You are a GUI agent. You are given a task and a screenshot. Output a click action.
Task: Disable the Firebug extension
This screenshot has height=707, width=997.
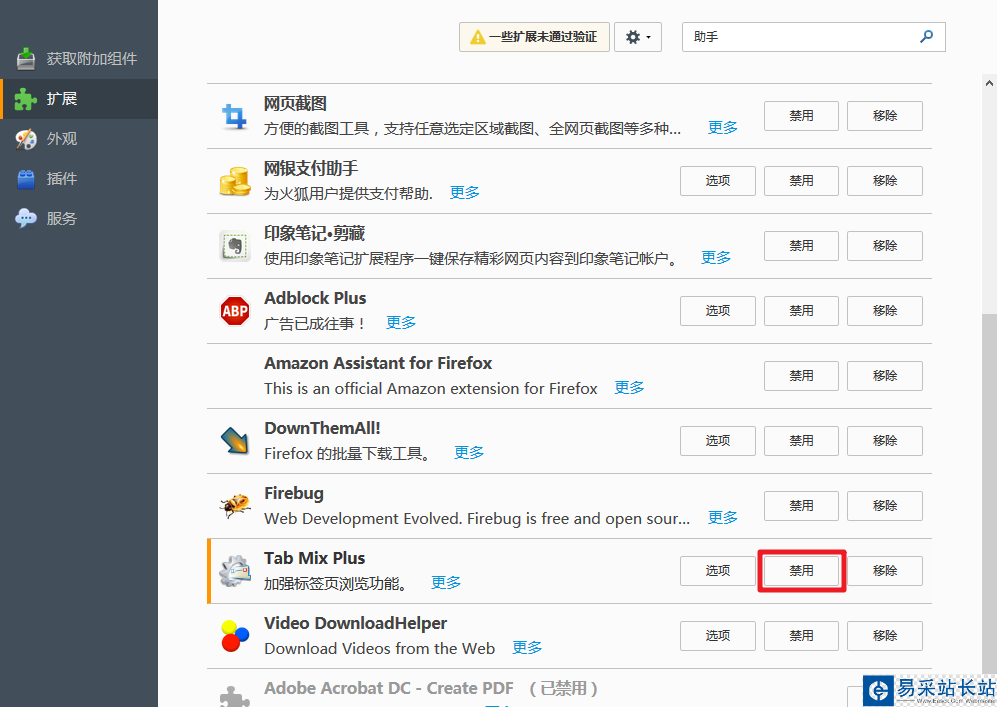pos(801,505)
